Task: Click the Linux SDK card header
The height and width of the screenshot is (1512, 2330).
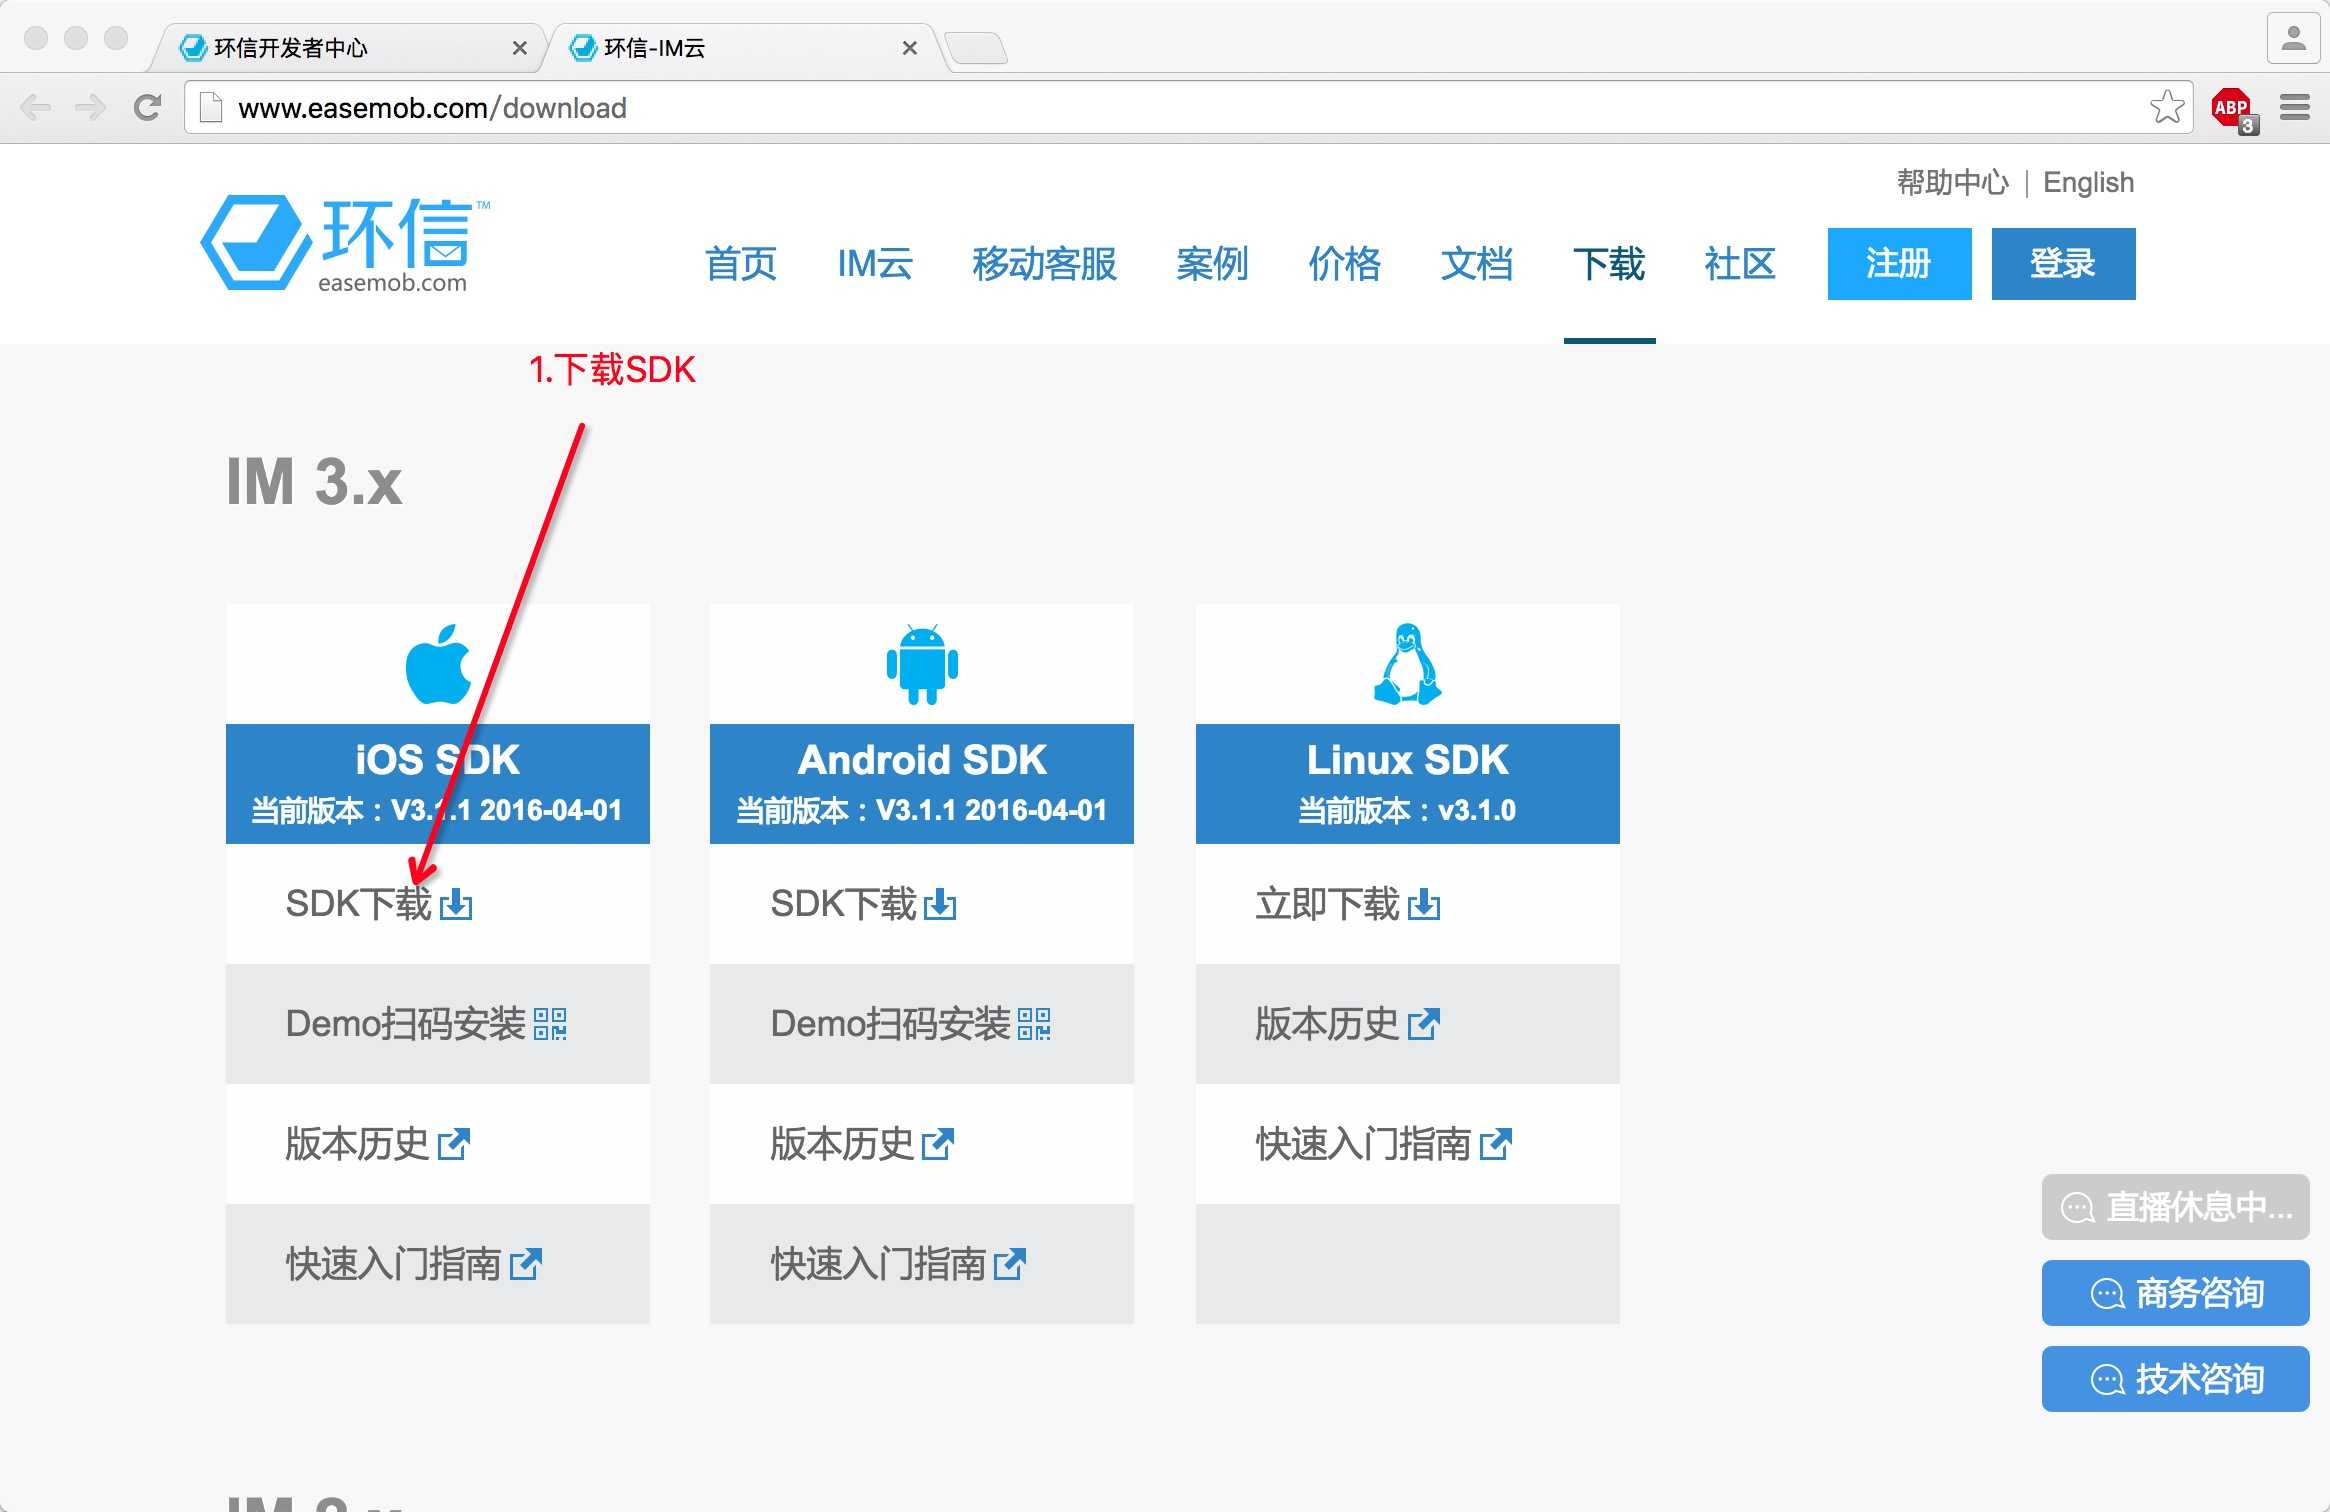Action: tap(1407, 784)
